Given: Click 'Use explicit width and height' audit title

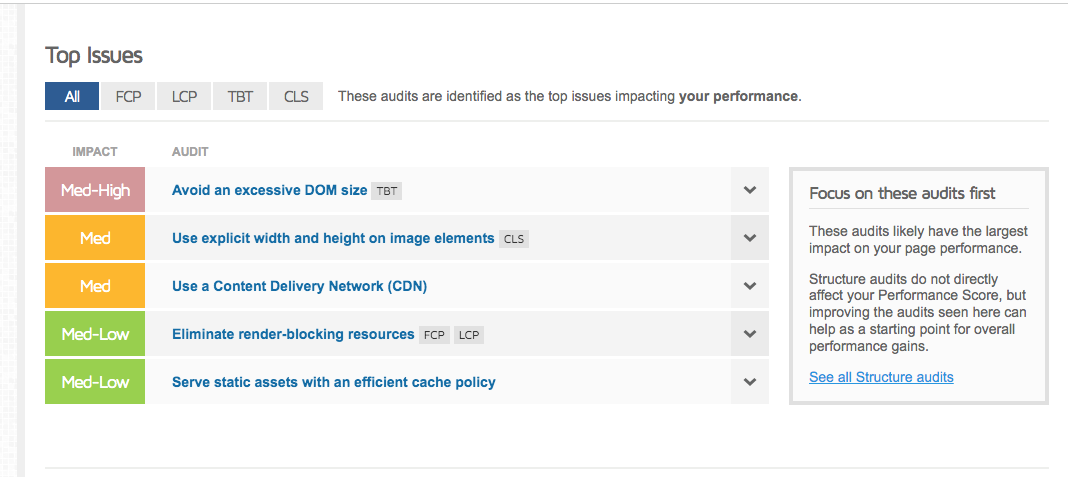Looking at the screenshot, I should [x=333, y=238].
